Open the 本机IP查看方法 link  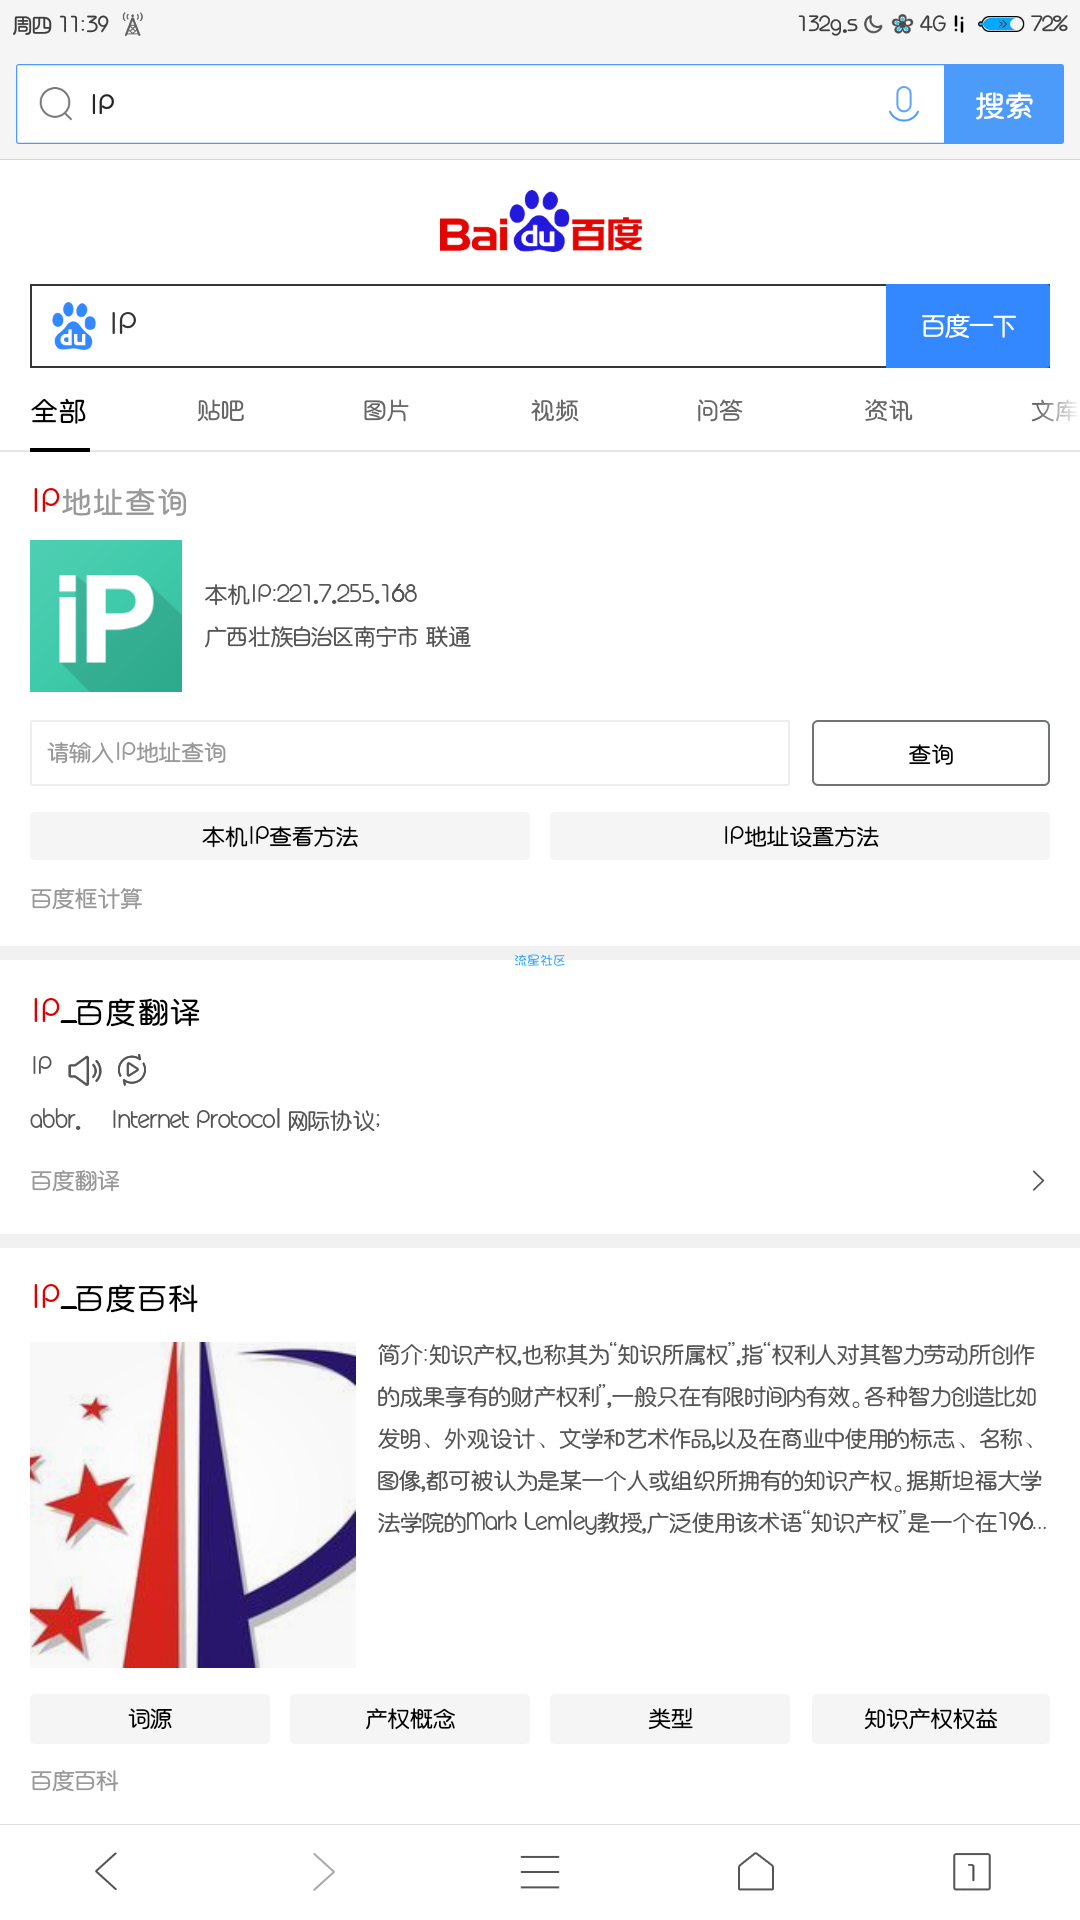pyautogui.click(x=280, y=836)
